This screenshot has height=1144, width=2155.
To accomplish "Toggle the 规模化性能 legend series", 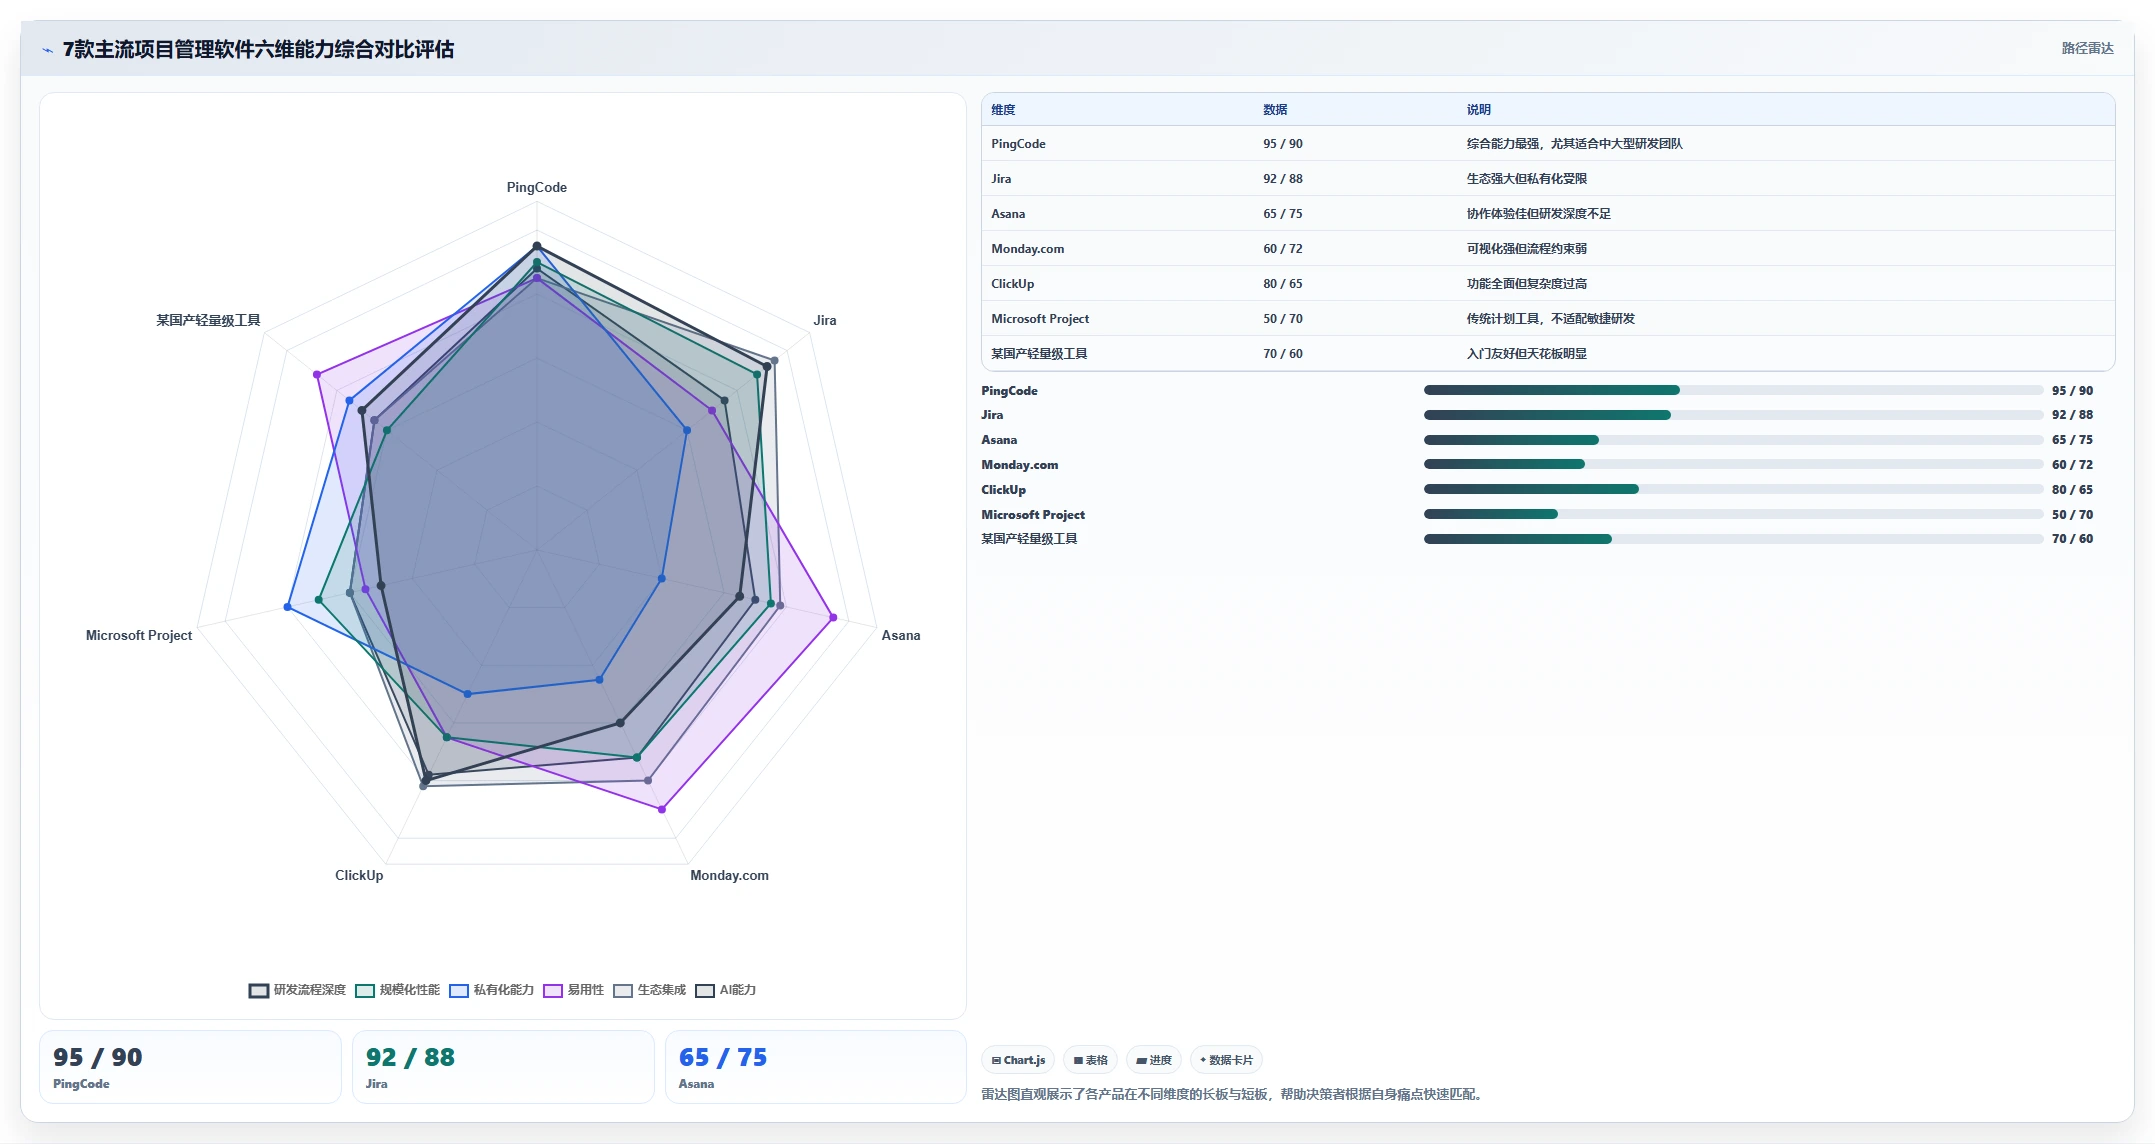I will 397,990.
